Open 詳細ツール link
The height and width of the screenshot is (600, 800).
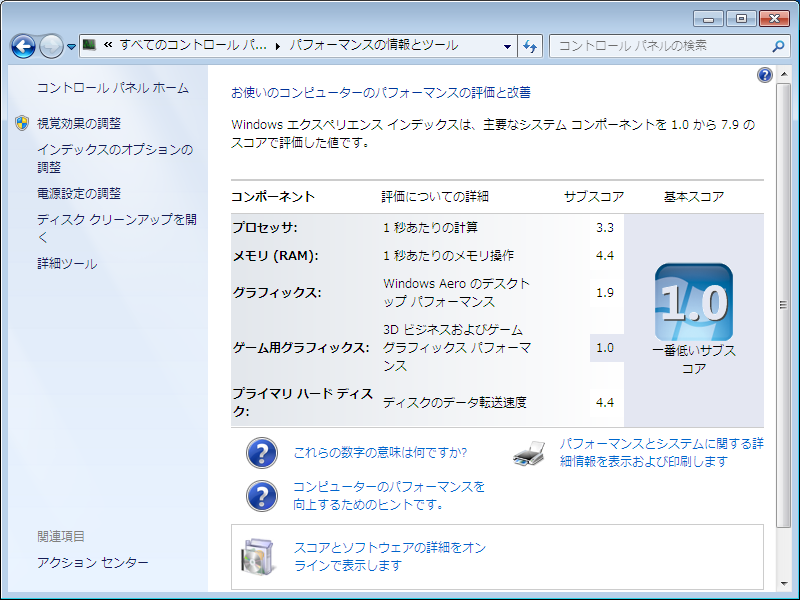[67, 264]
